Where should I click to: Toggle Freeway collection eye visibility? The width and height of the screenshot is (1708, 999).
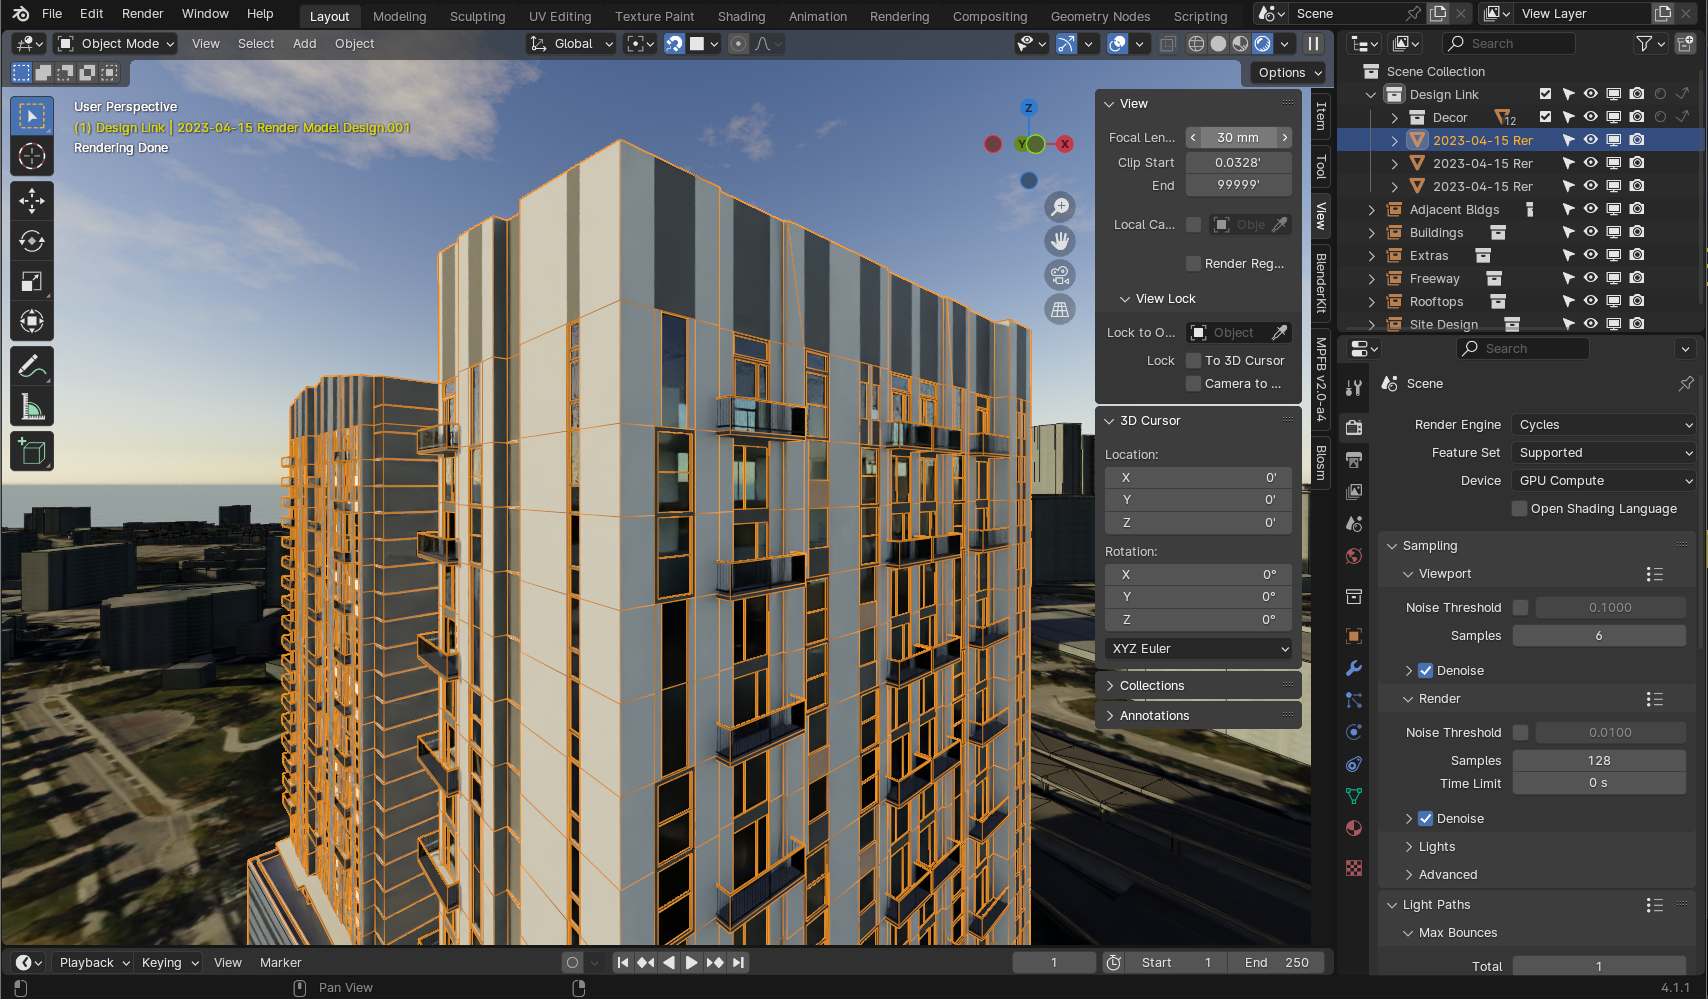[x=1591, y=278]
